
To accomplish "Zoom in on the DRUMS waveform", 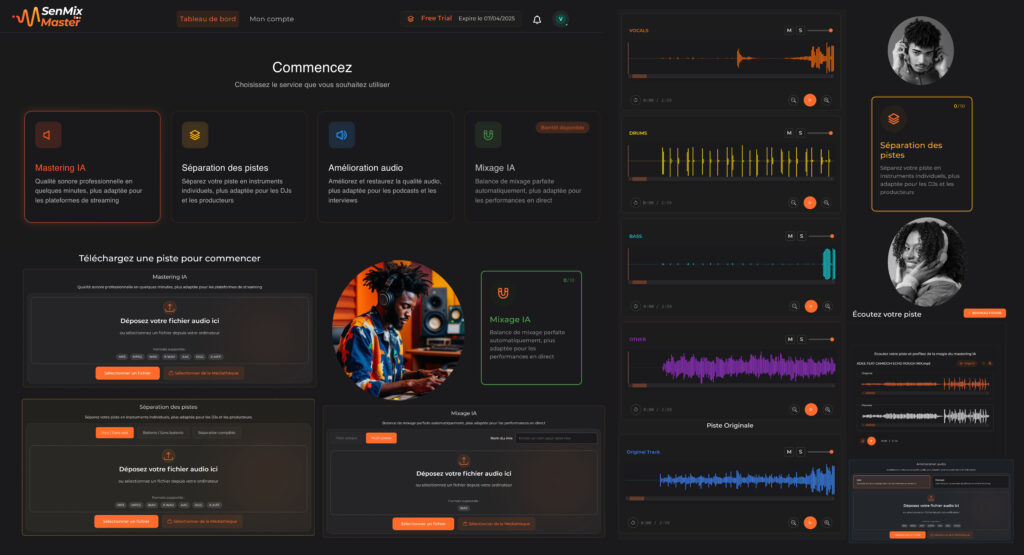I will click(x=827, y=202).
